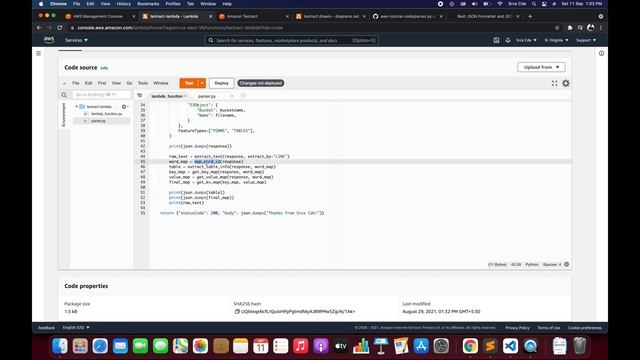This screenshot has width=640, height=360.
Task: Open the Privacy Policy link
Action: (x=517, y=328)
